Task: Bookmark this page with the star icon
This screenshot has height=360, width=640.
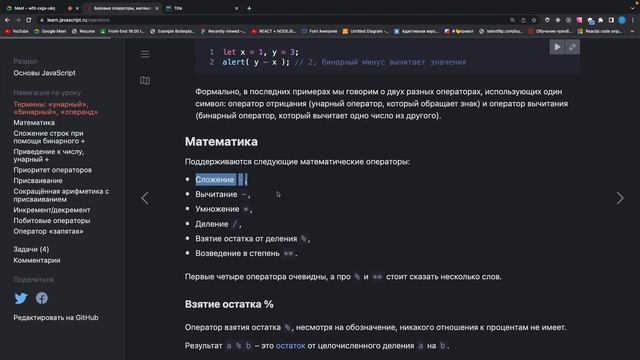Action: [534, 20]
